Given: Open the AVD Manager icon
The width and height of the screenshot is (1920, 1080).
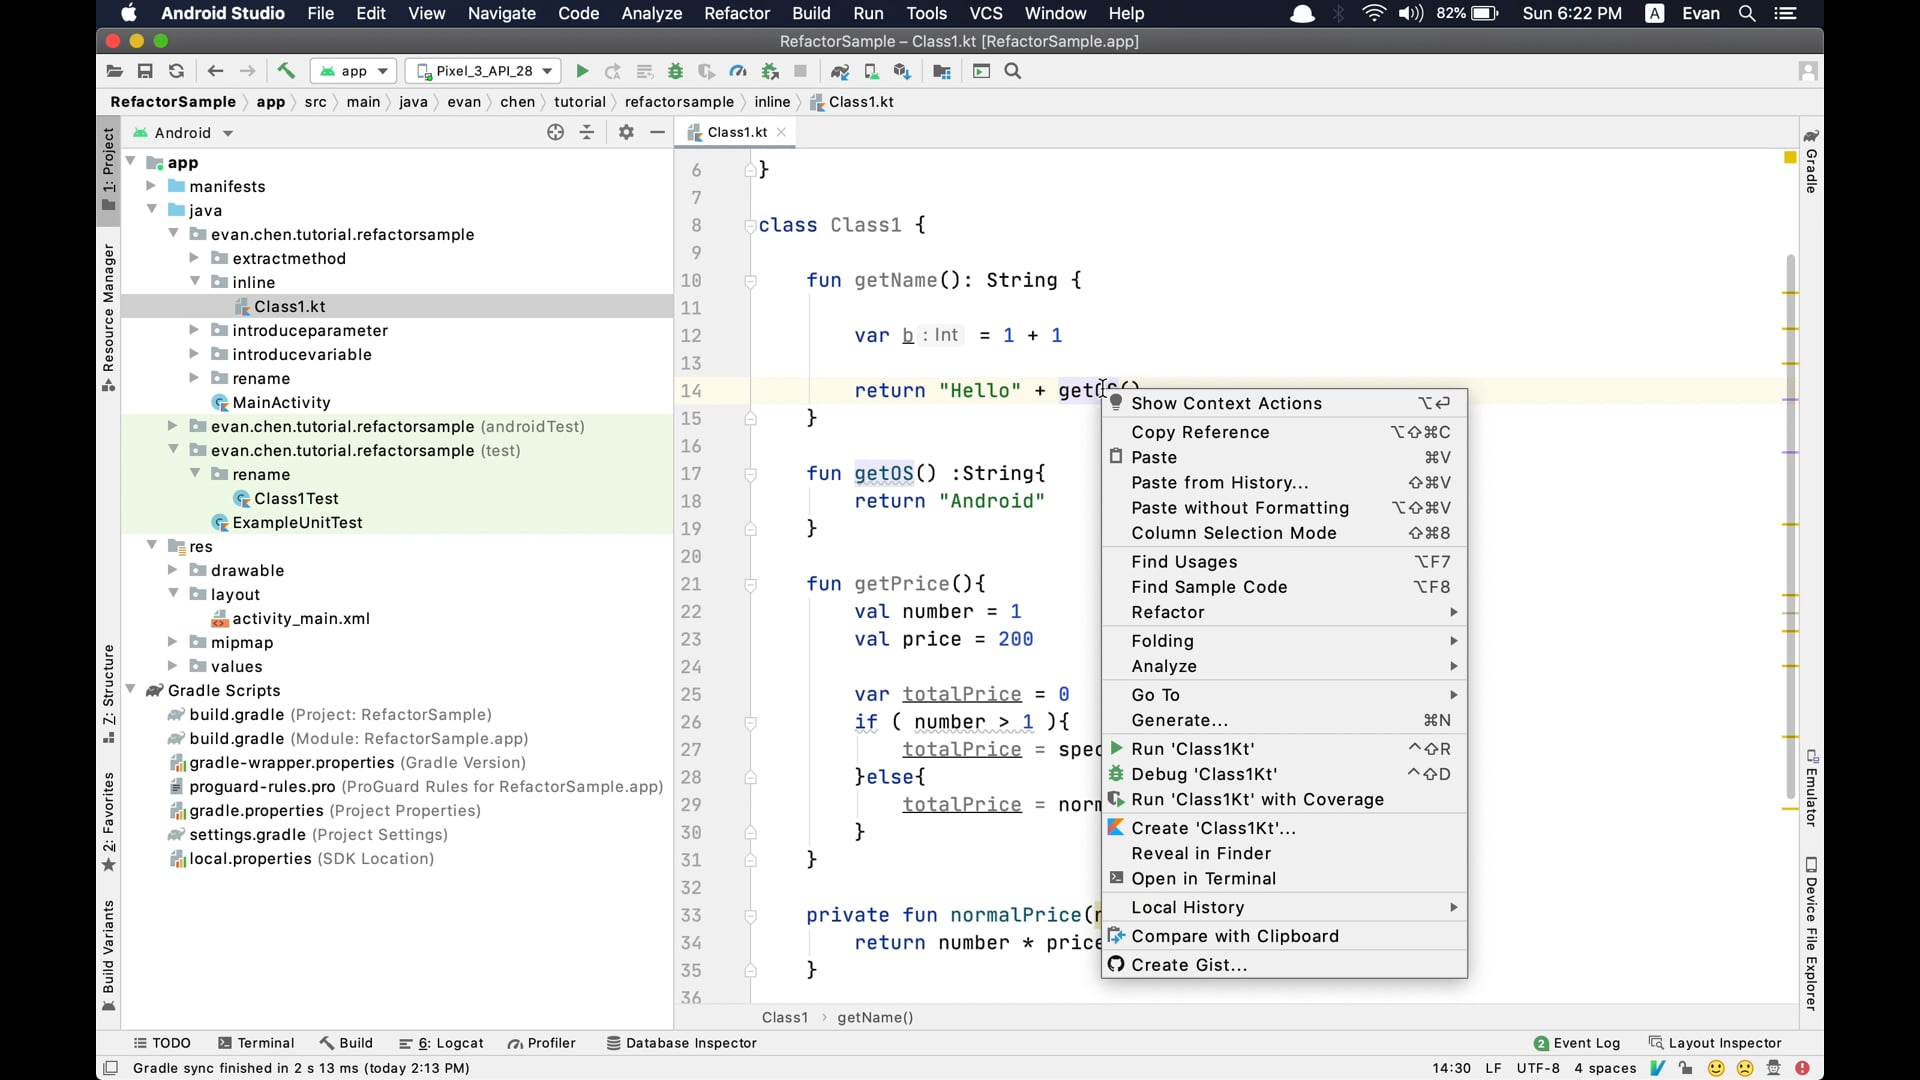Looking at the screenshot, I should (871, 71).
